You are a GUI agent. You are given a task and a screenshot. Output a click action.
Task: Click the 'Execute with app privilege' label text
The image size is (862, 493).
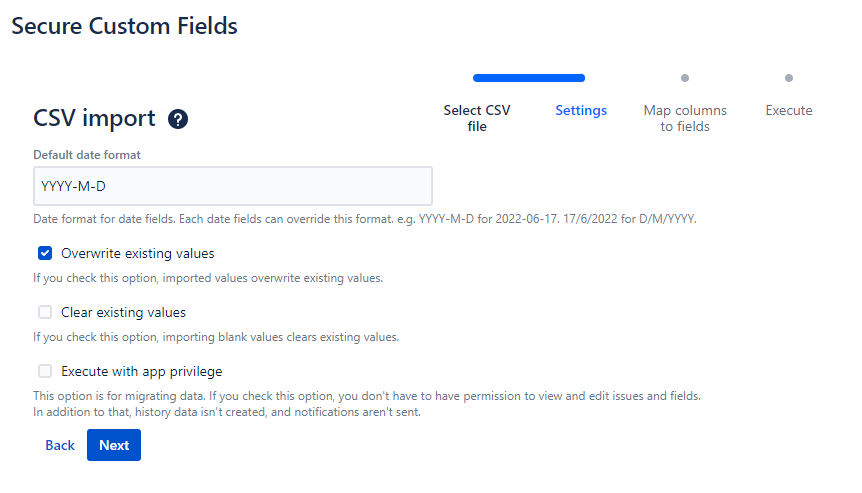click(x=141, y=371)
